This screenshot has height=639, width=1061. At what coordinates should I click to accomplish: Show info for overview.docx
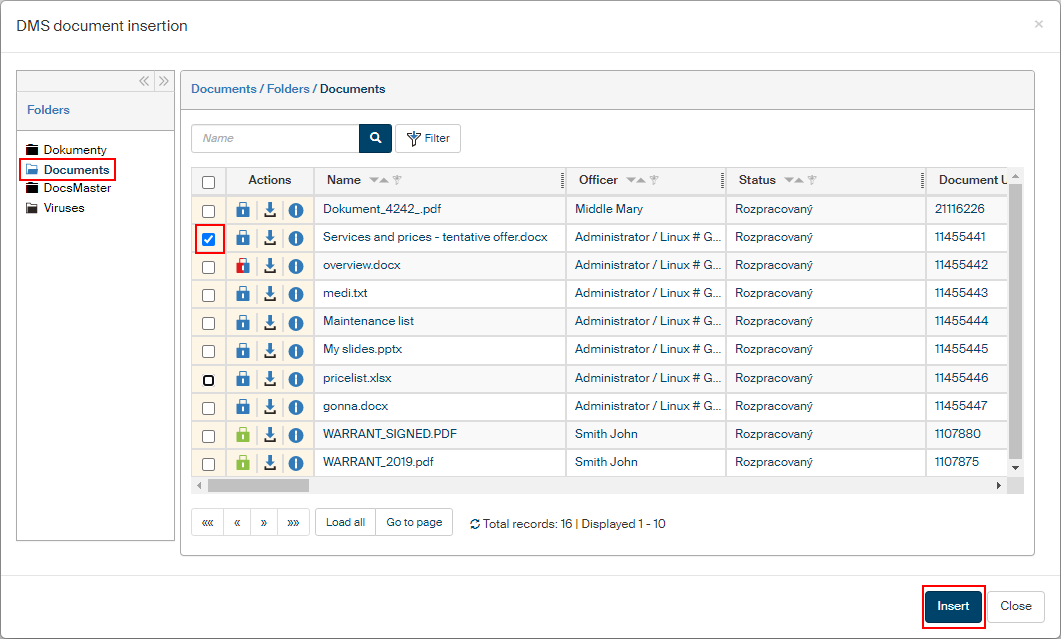click(x=296, y=266)
